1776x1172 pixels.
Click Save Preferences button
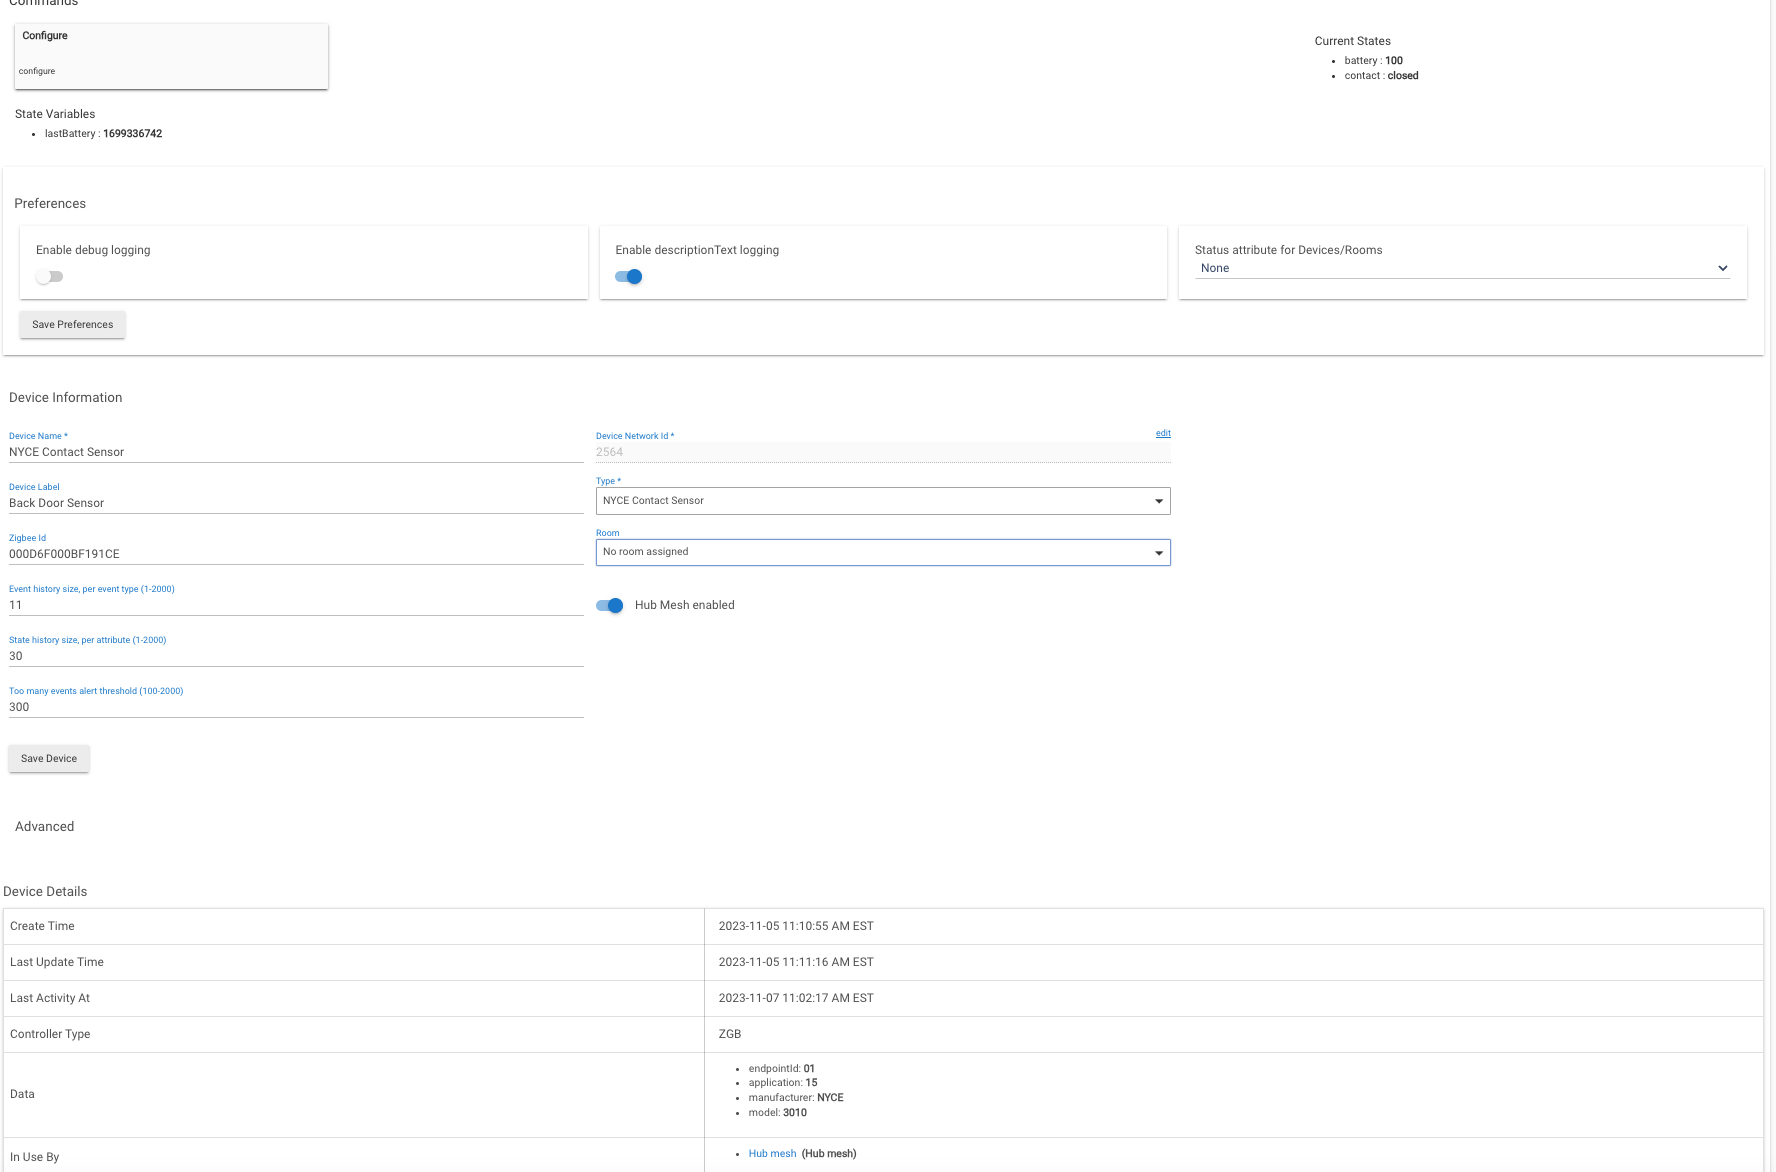(72, 325)
